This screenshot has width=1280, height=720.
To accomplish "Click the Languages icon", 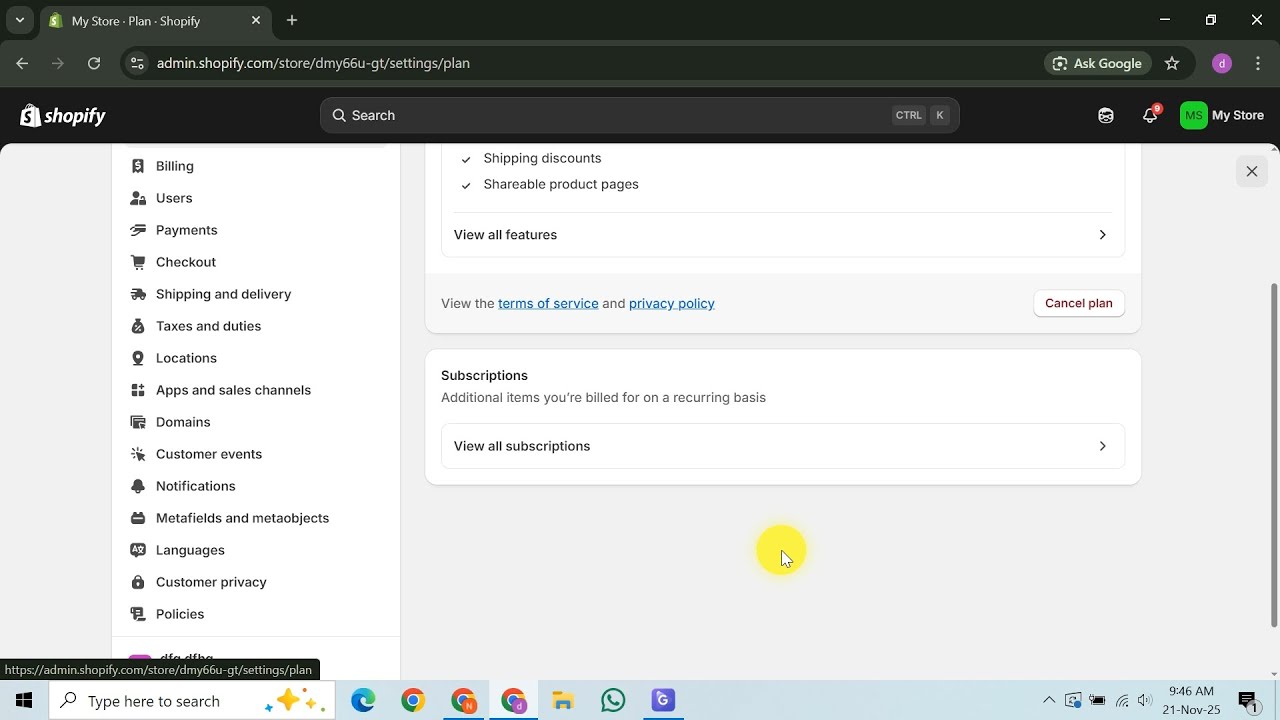I will [138, 550].
